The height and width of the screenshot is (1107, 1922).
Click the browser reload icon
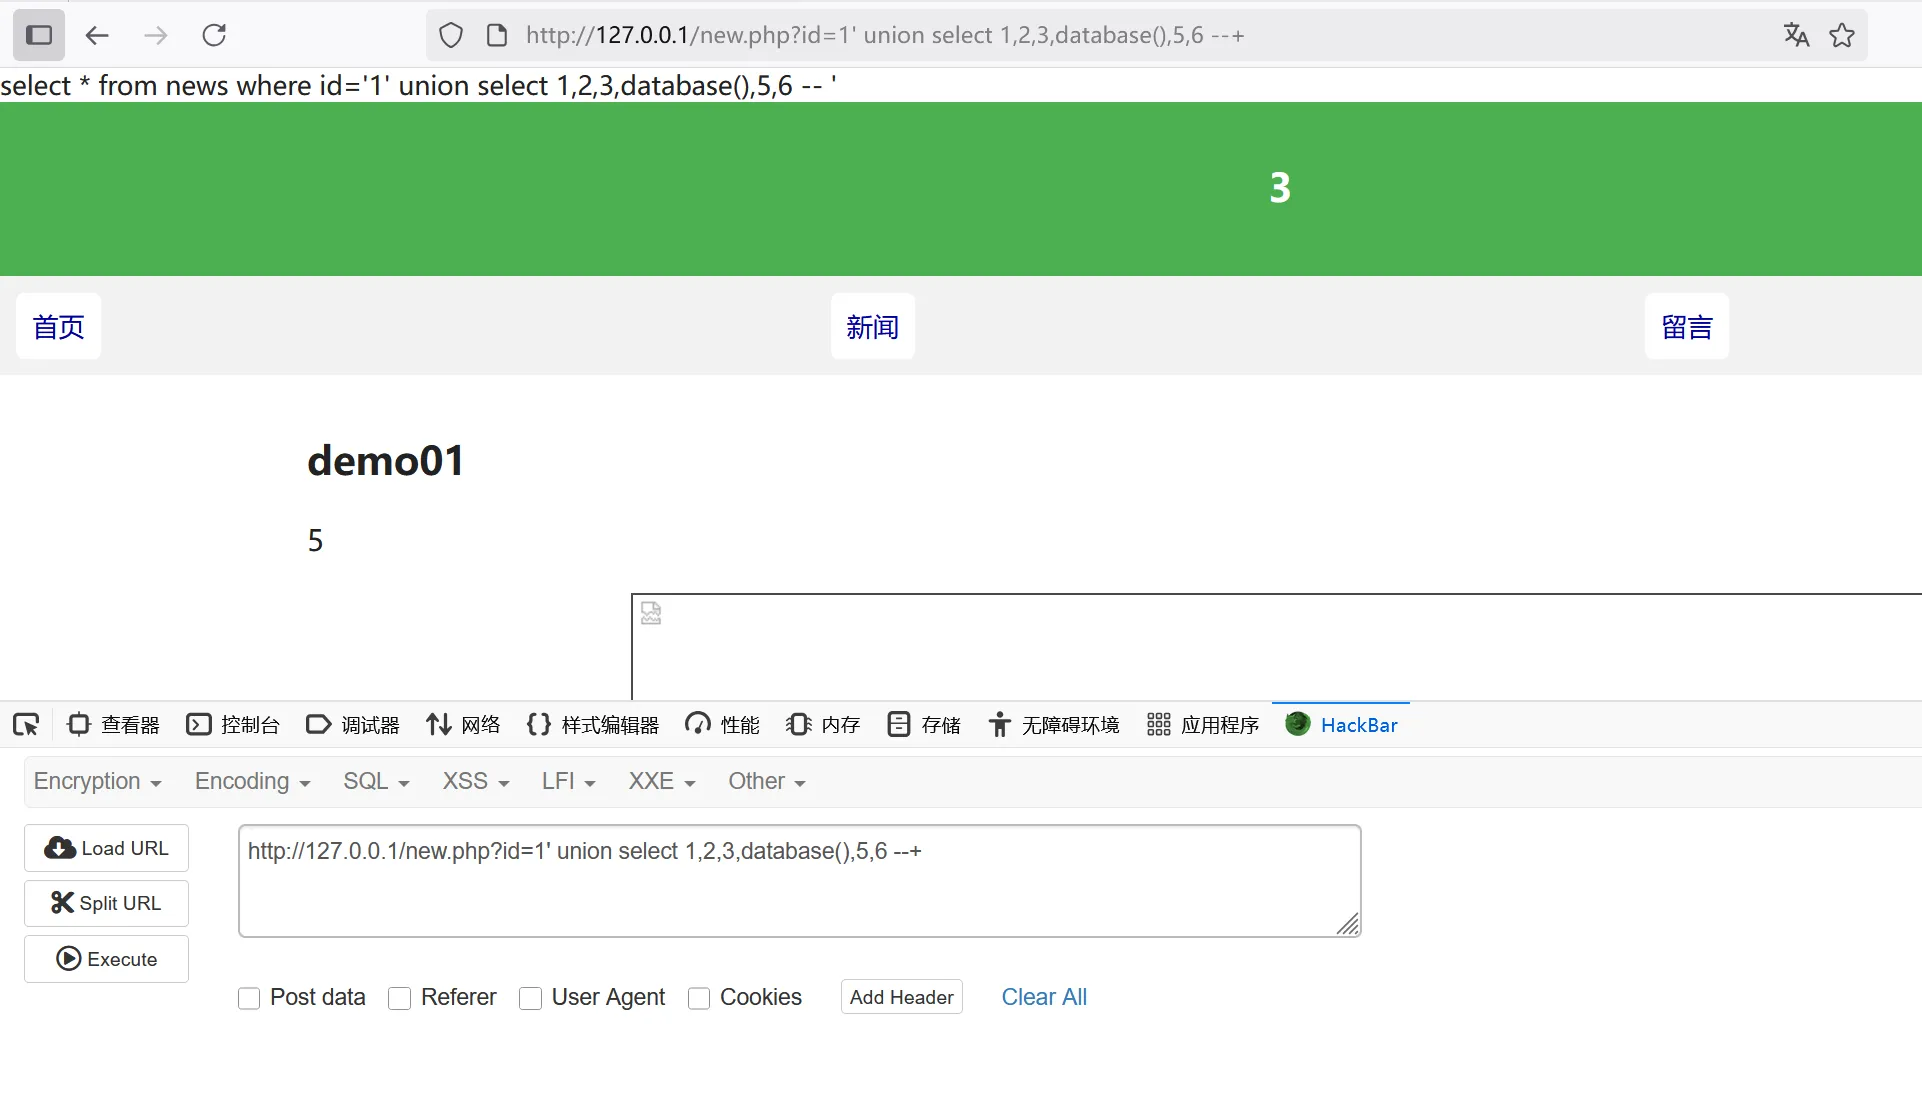(x=214, y=36)
